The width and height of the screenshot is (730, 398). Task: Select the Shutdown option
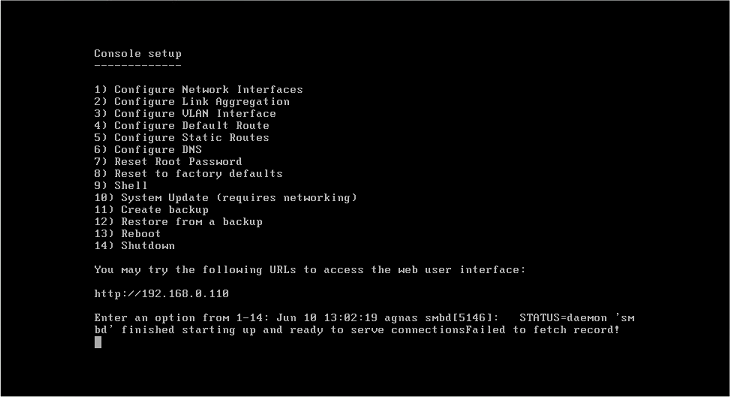pos(135,246)
